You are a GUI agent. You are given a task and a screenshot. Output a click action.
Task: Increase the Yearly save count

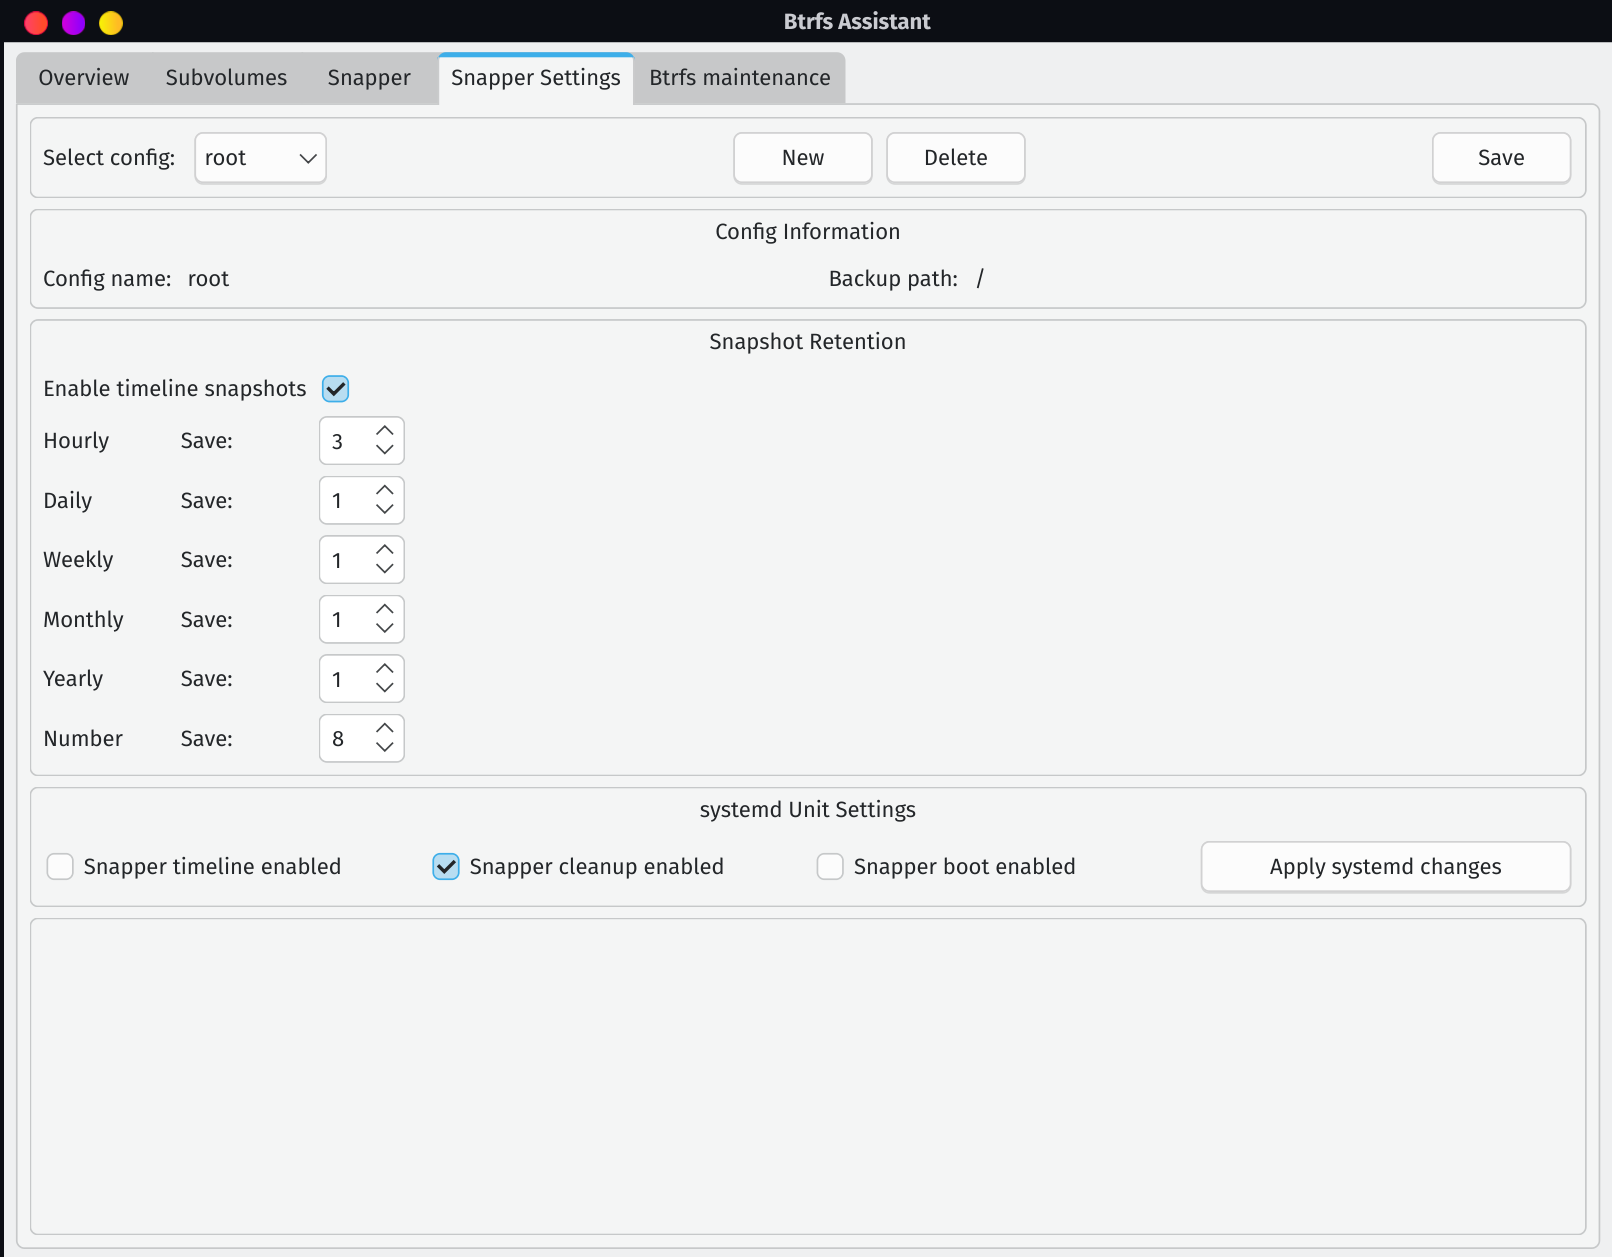pyautogui.click(x=385, y=669)
